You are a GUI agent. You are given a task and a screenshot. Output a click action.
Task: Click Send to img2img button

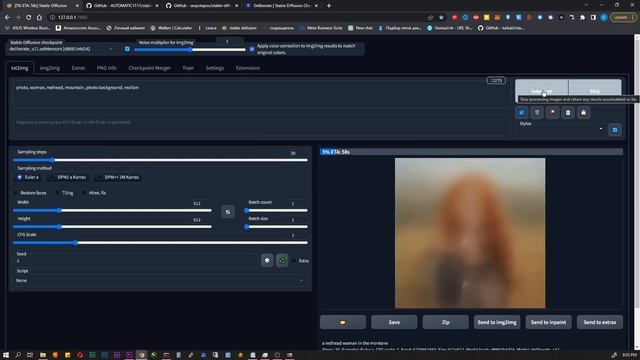(497, 322)
